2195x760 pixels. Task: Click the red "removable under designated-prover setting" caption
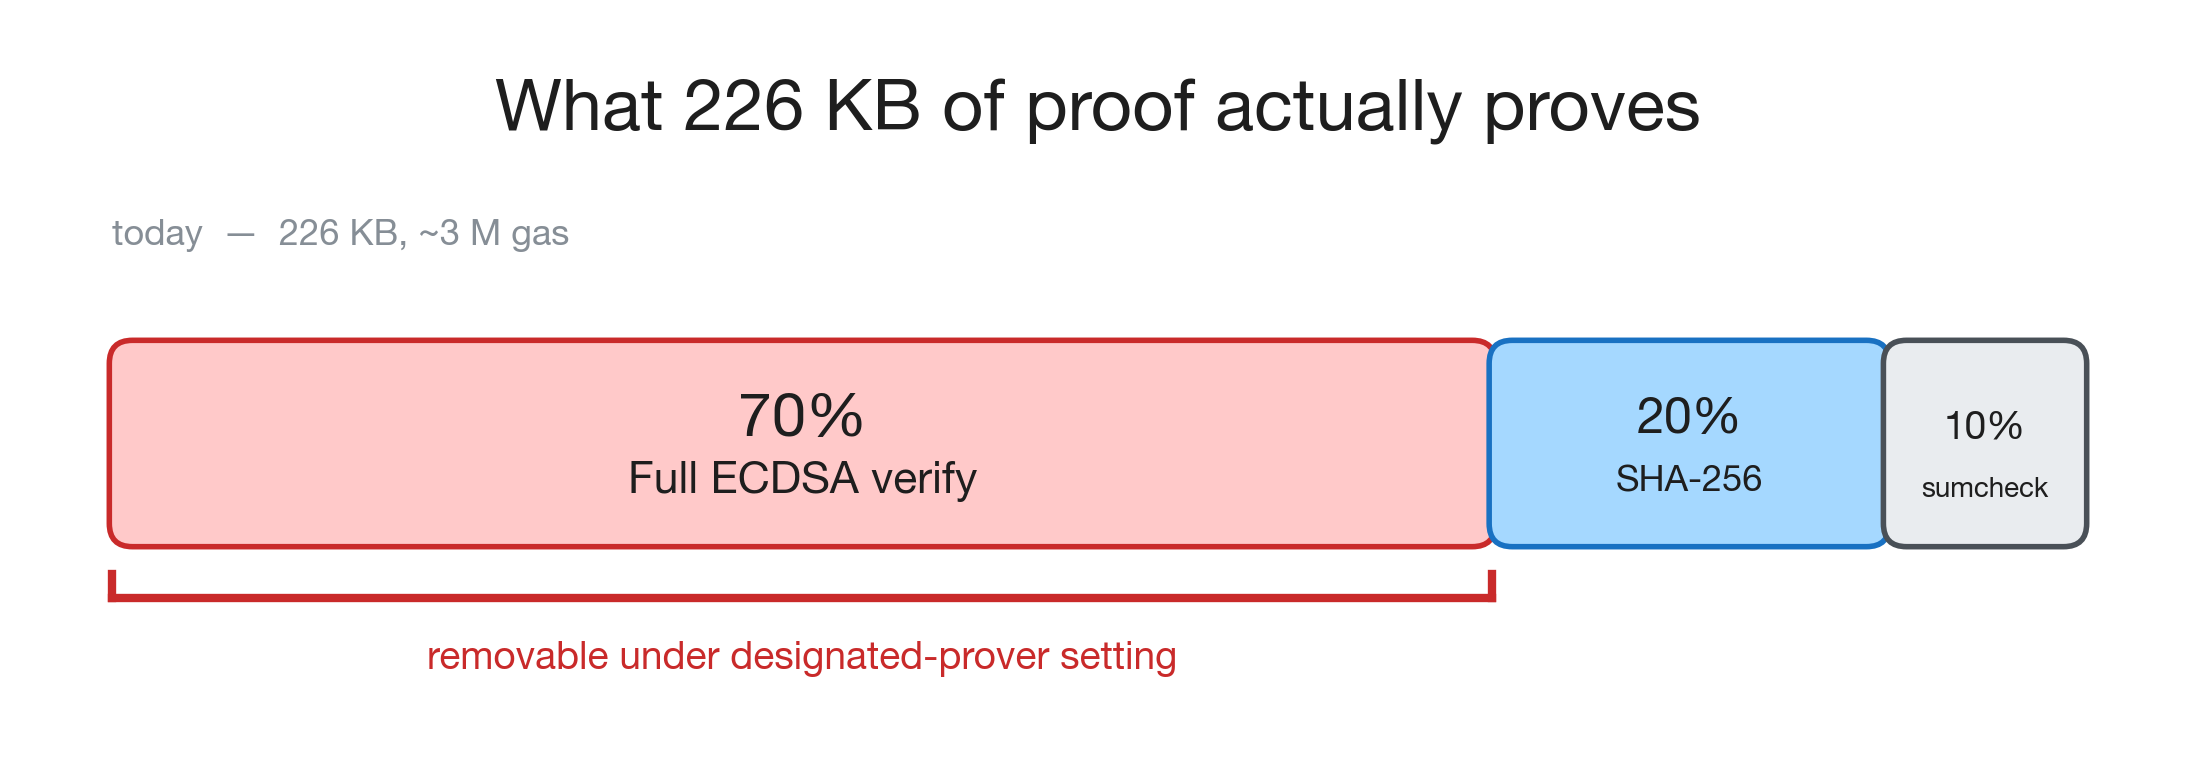801,657
